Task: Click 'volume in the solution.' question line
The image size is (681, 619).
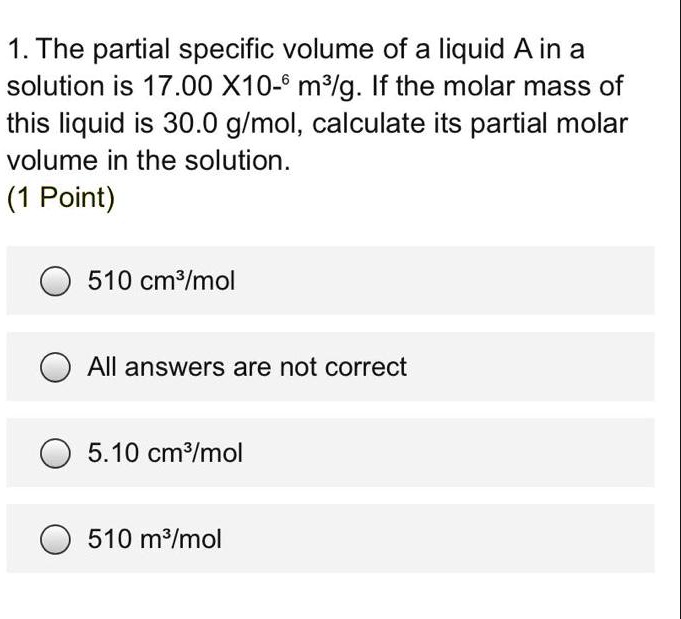Action: click(x=149, y=160)
